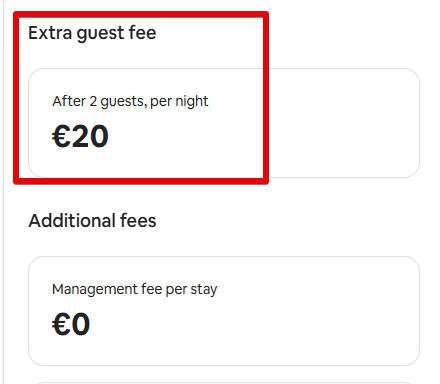
Task: Click the left panel divider line
Action: pos(4,192)
